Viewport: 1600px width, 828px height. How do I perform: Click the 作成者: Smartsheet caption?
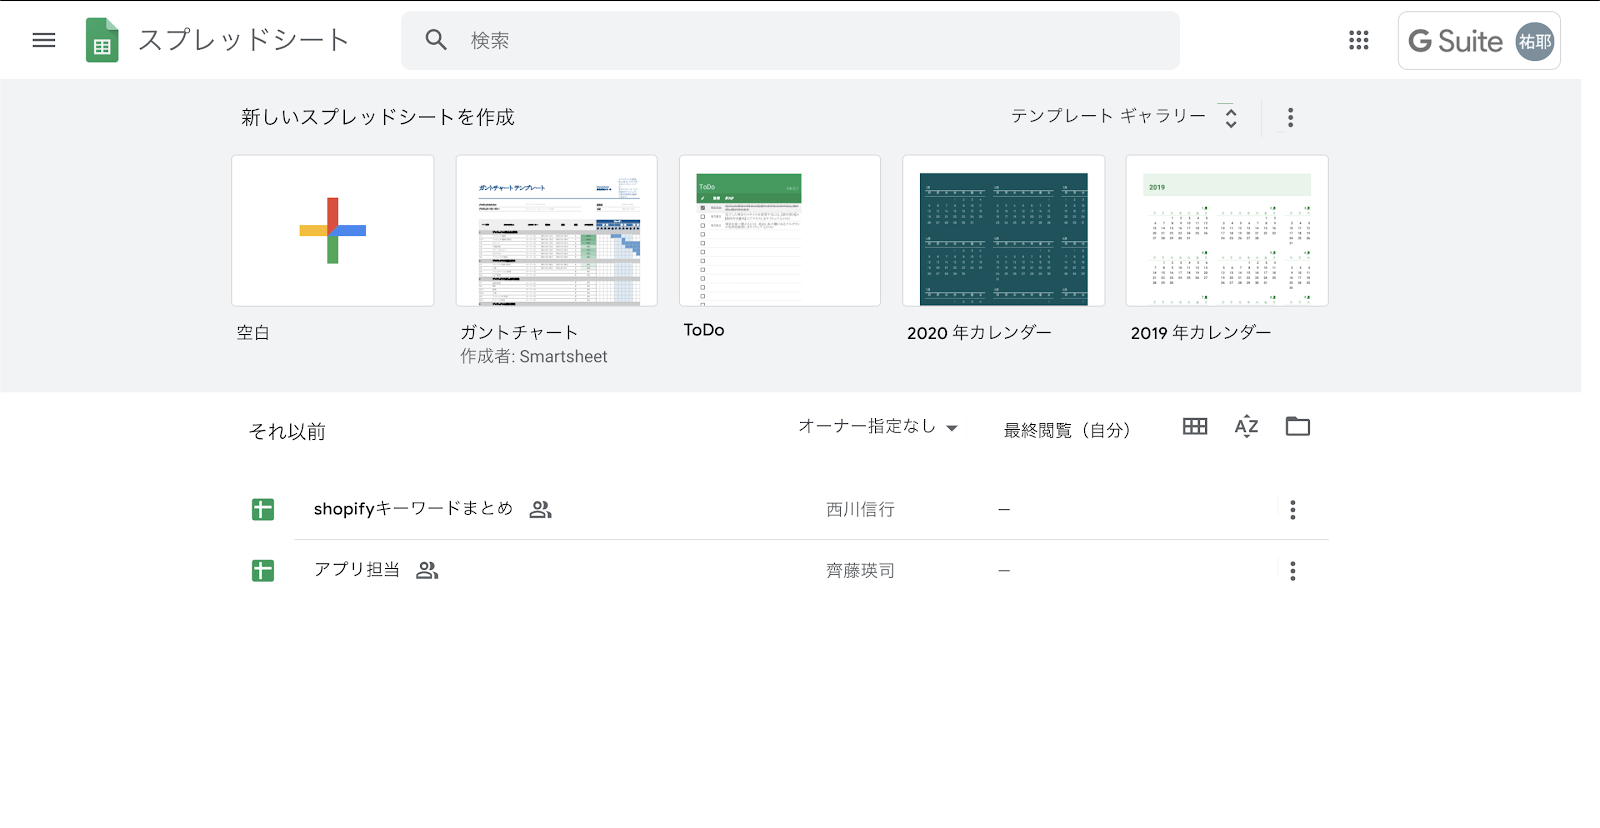pos(533,356)
